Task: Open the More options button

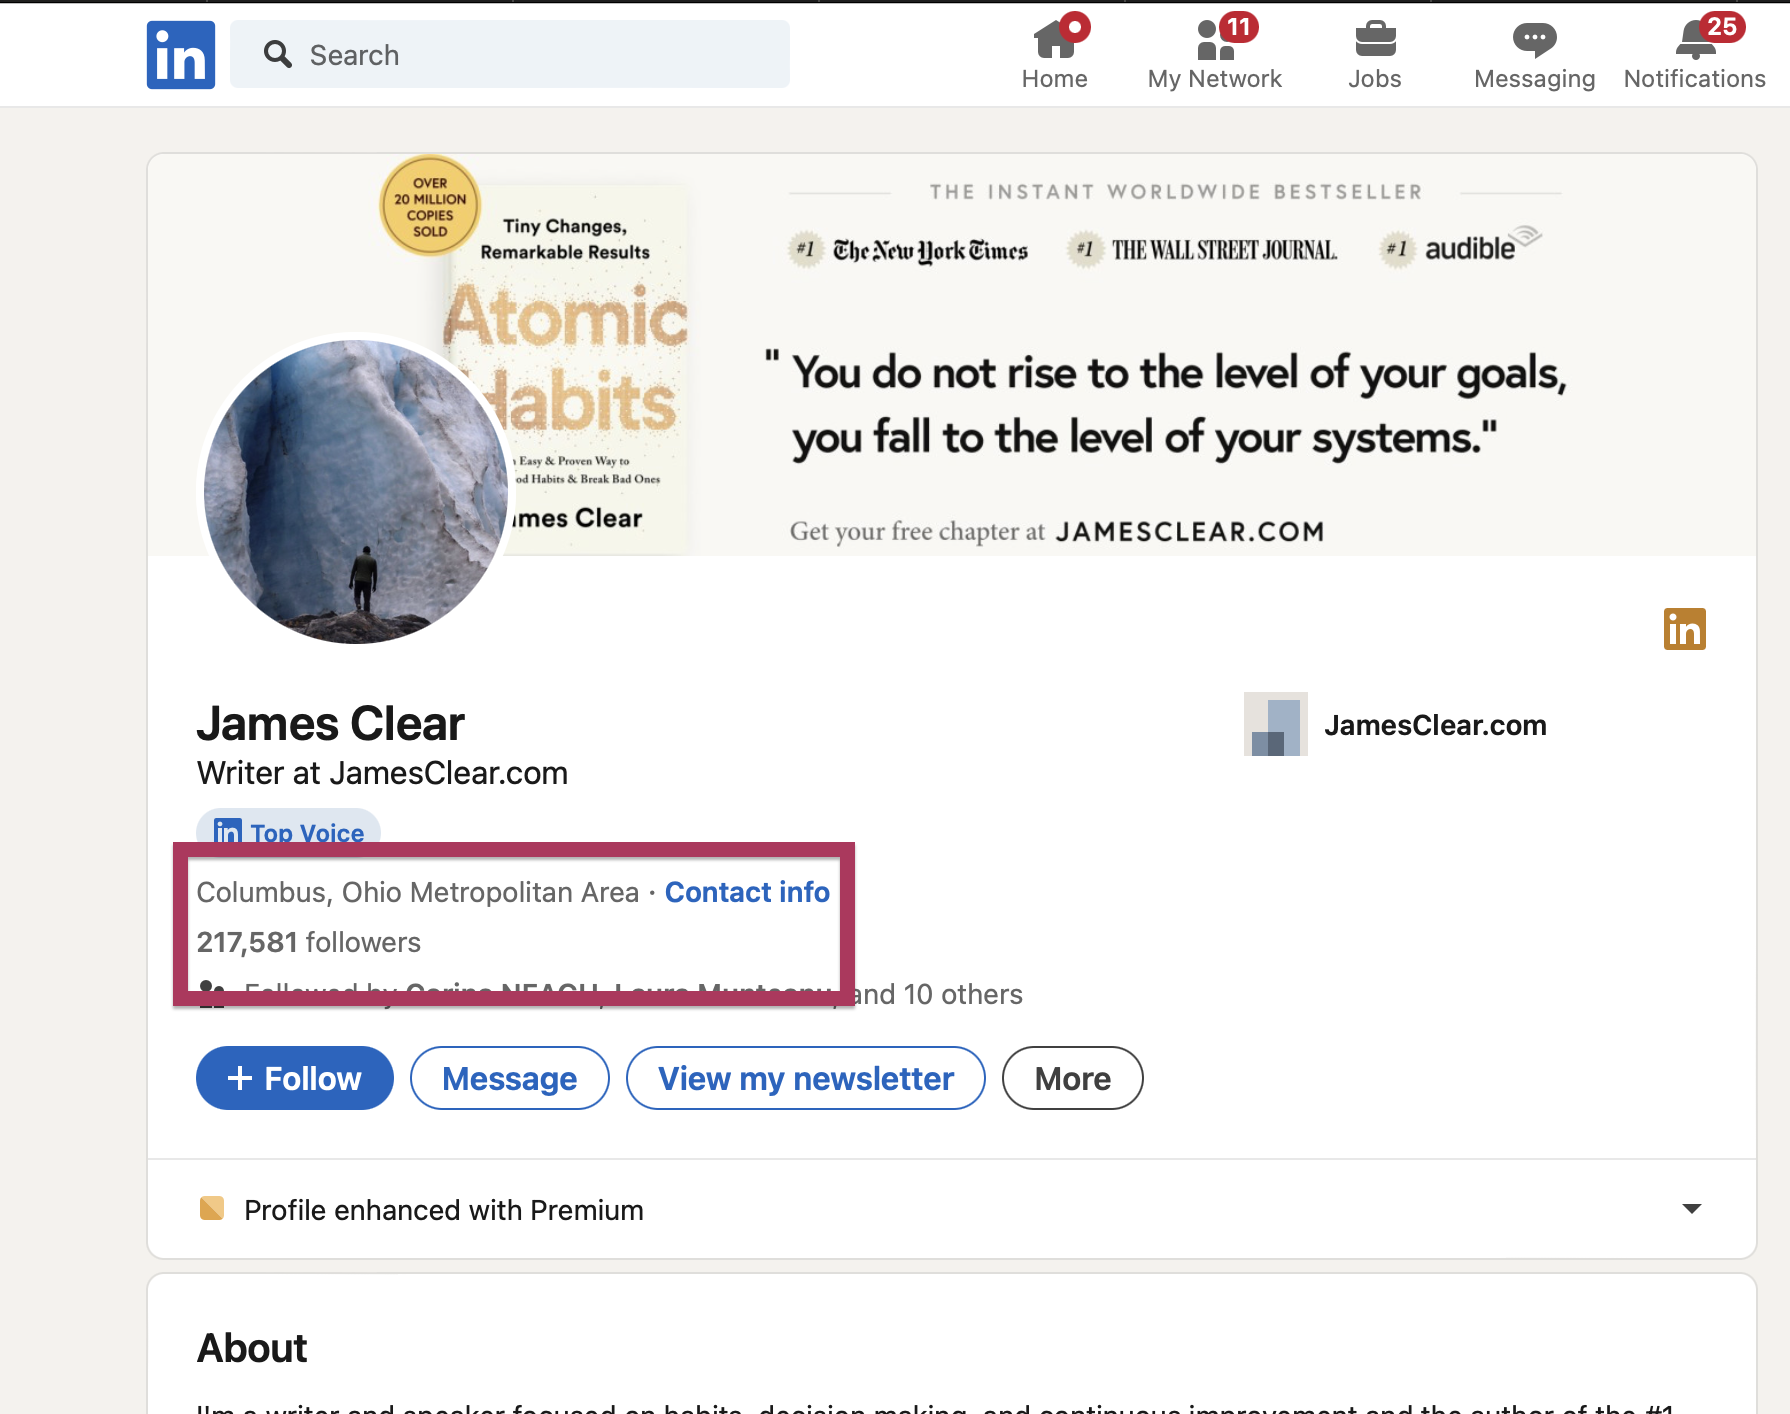Action: point(1073,1078)
